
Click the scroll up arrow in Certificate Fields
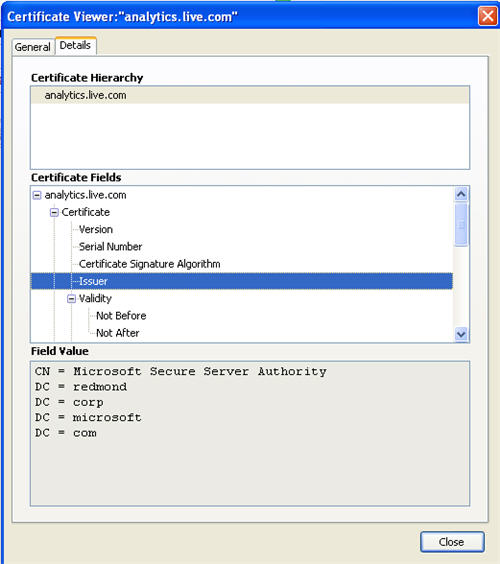coord(461,194)
